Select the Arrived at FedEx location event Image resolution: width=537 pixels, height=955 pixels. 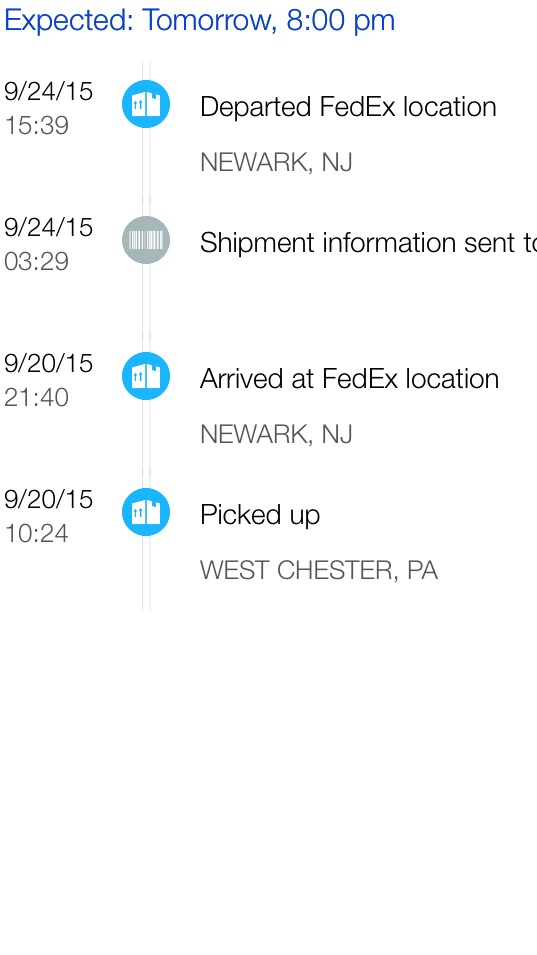pos(349,379)
